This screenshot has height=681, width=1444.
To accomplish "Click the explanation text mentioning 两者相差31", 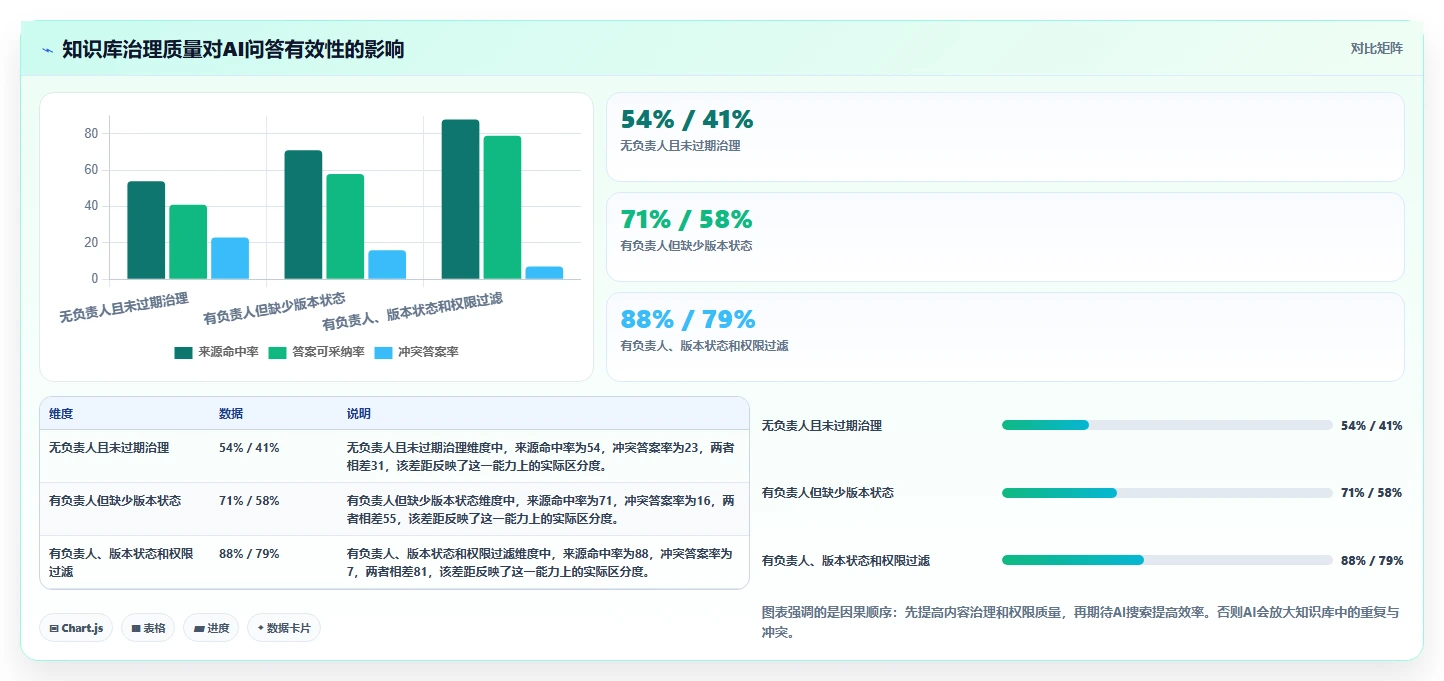I will [540, 457].
